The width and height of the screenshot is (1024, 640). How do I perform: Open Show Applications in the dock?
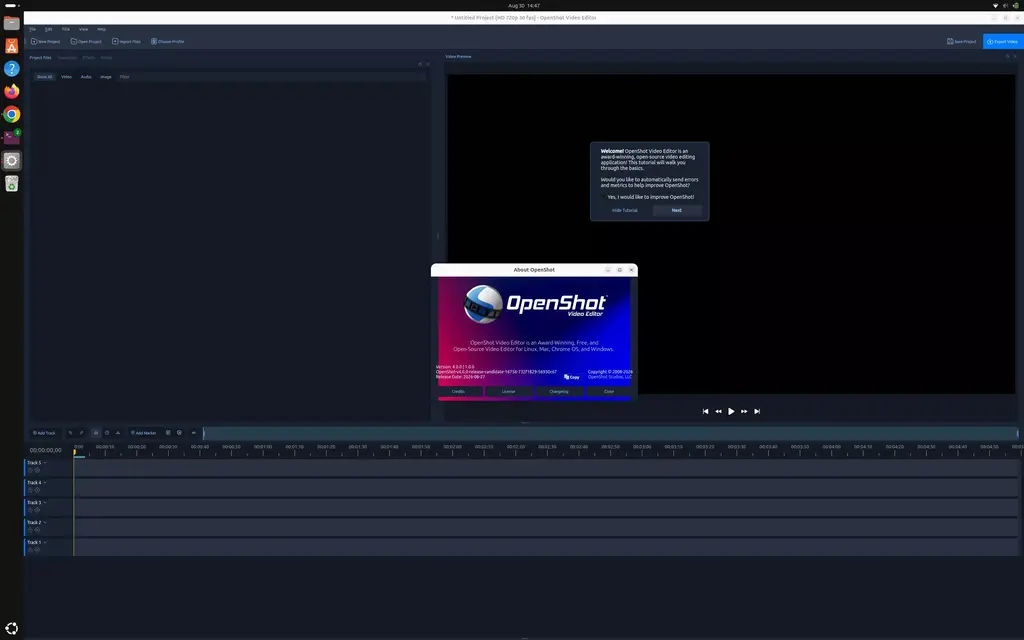pos(12,628)
